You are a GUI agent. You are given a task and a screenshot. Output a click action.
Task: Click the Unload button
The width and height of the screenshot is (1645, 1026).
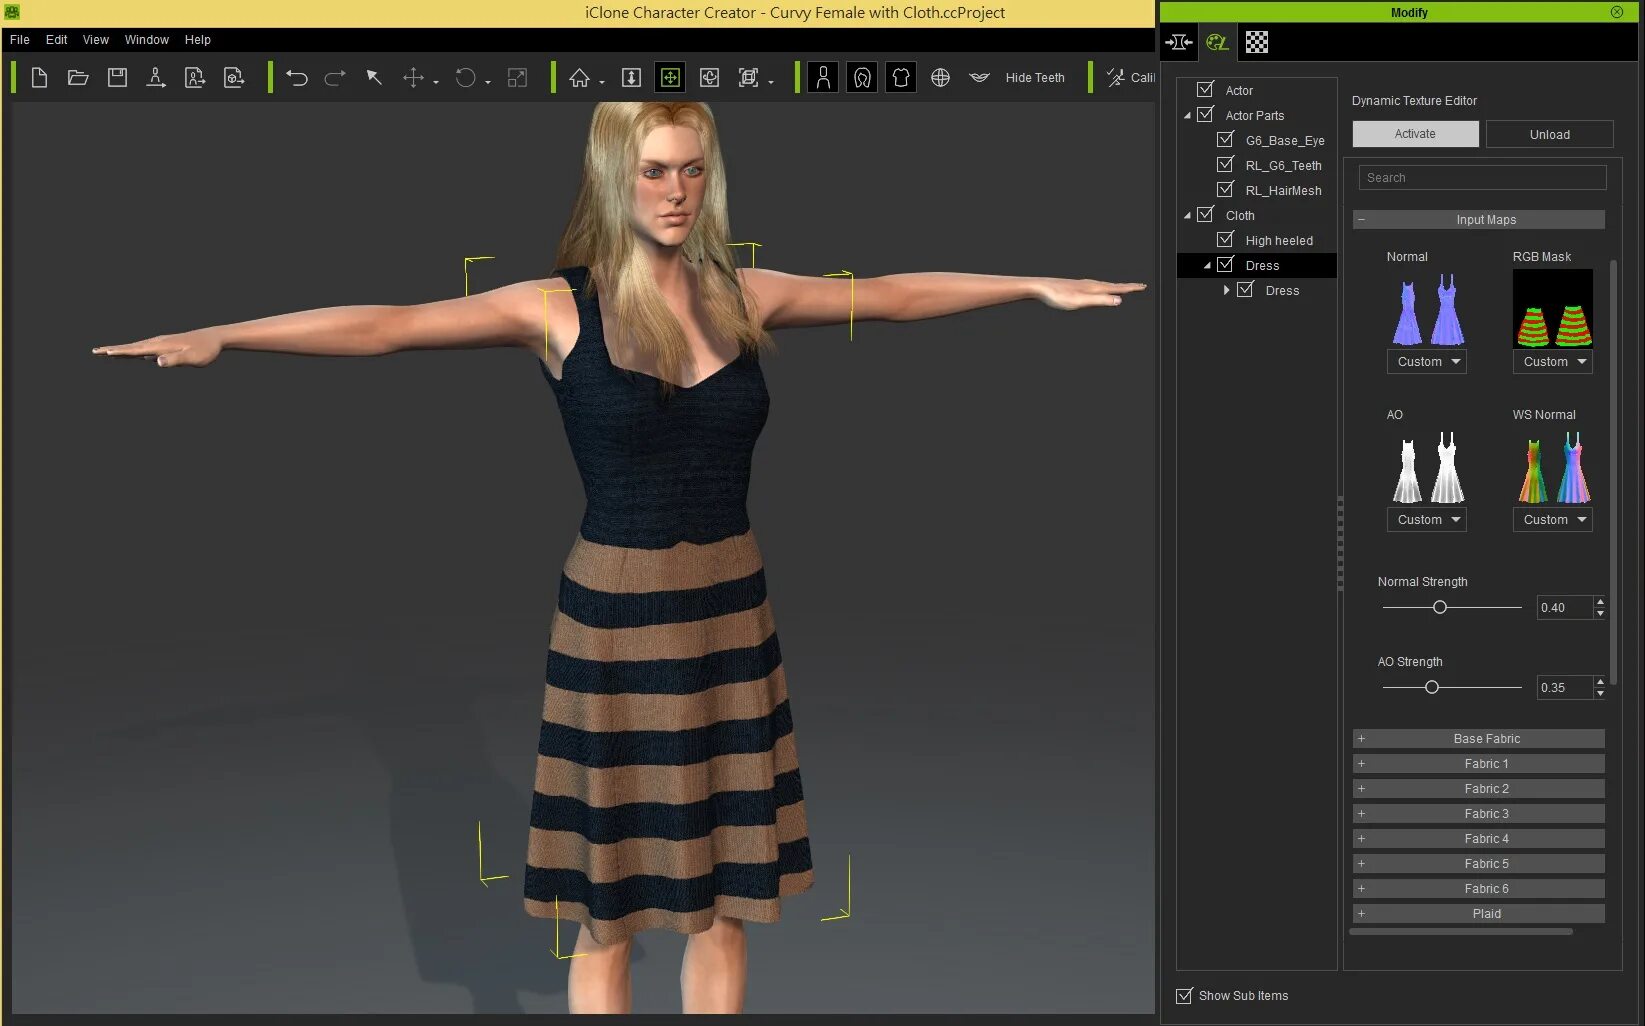pos(1549,134)
